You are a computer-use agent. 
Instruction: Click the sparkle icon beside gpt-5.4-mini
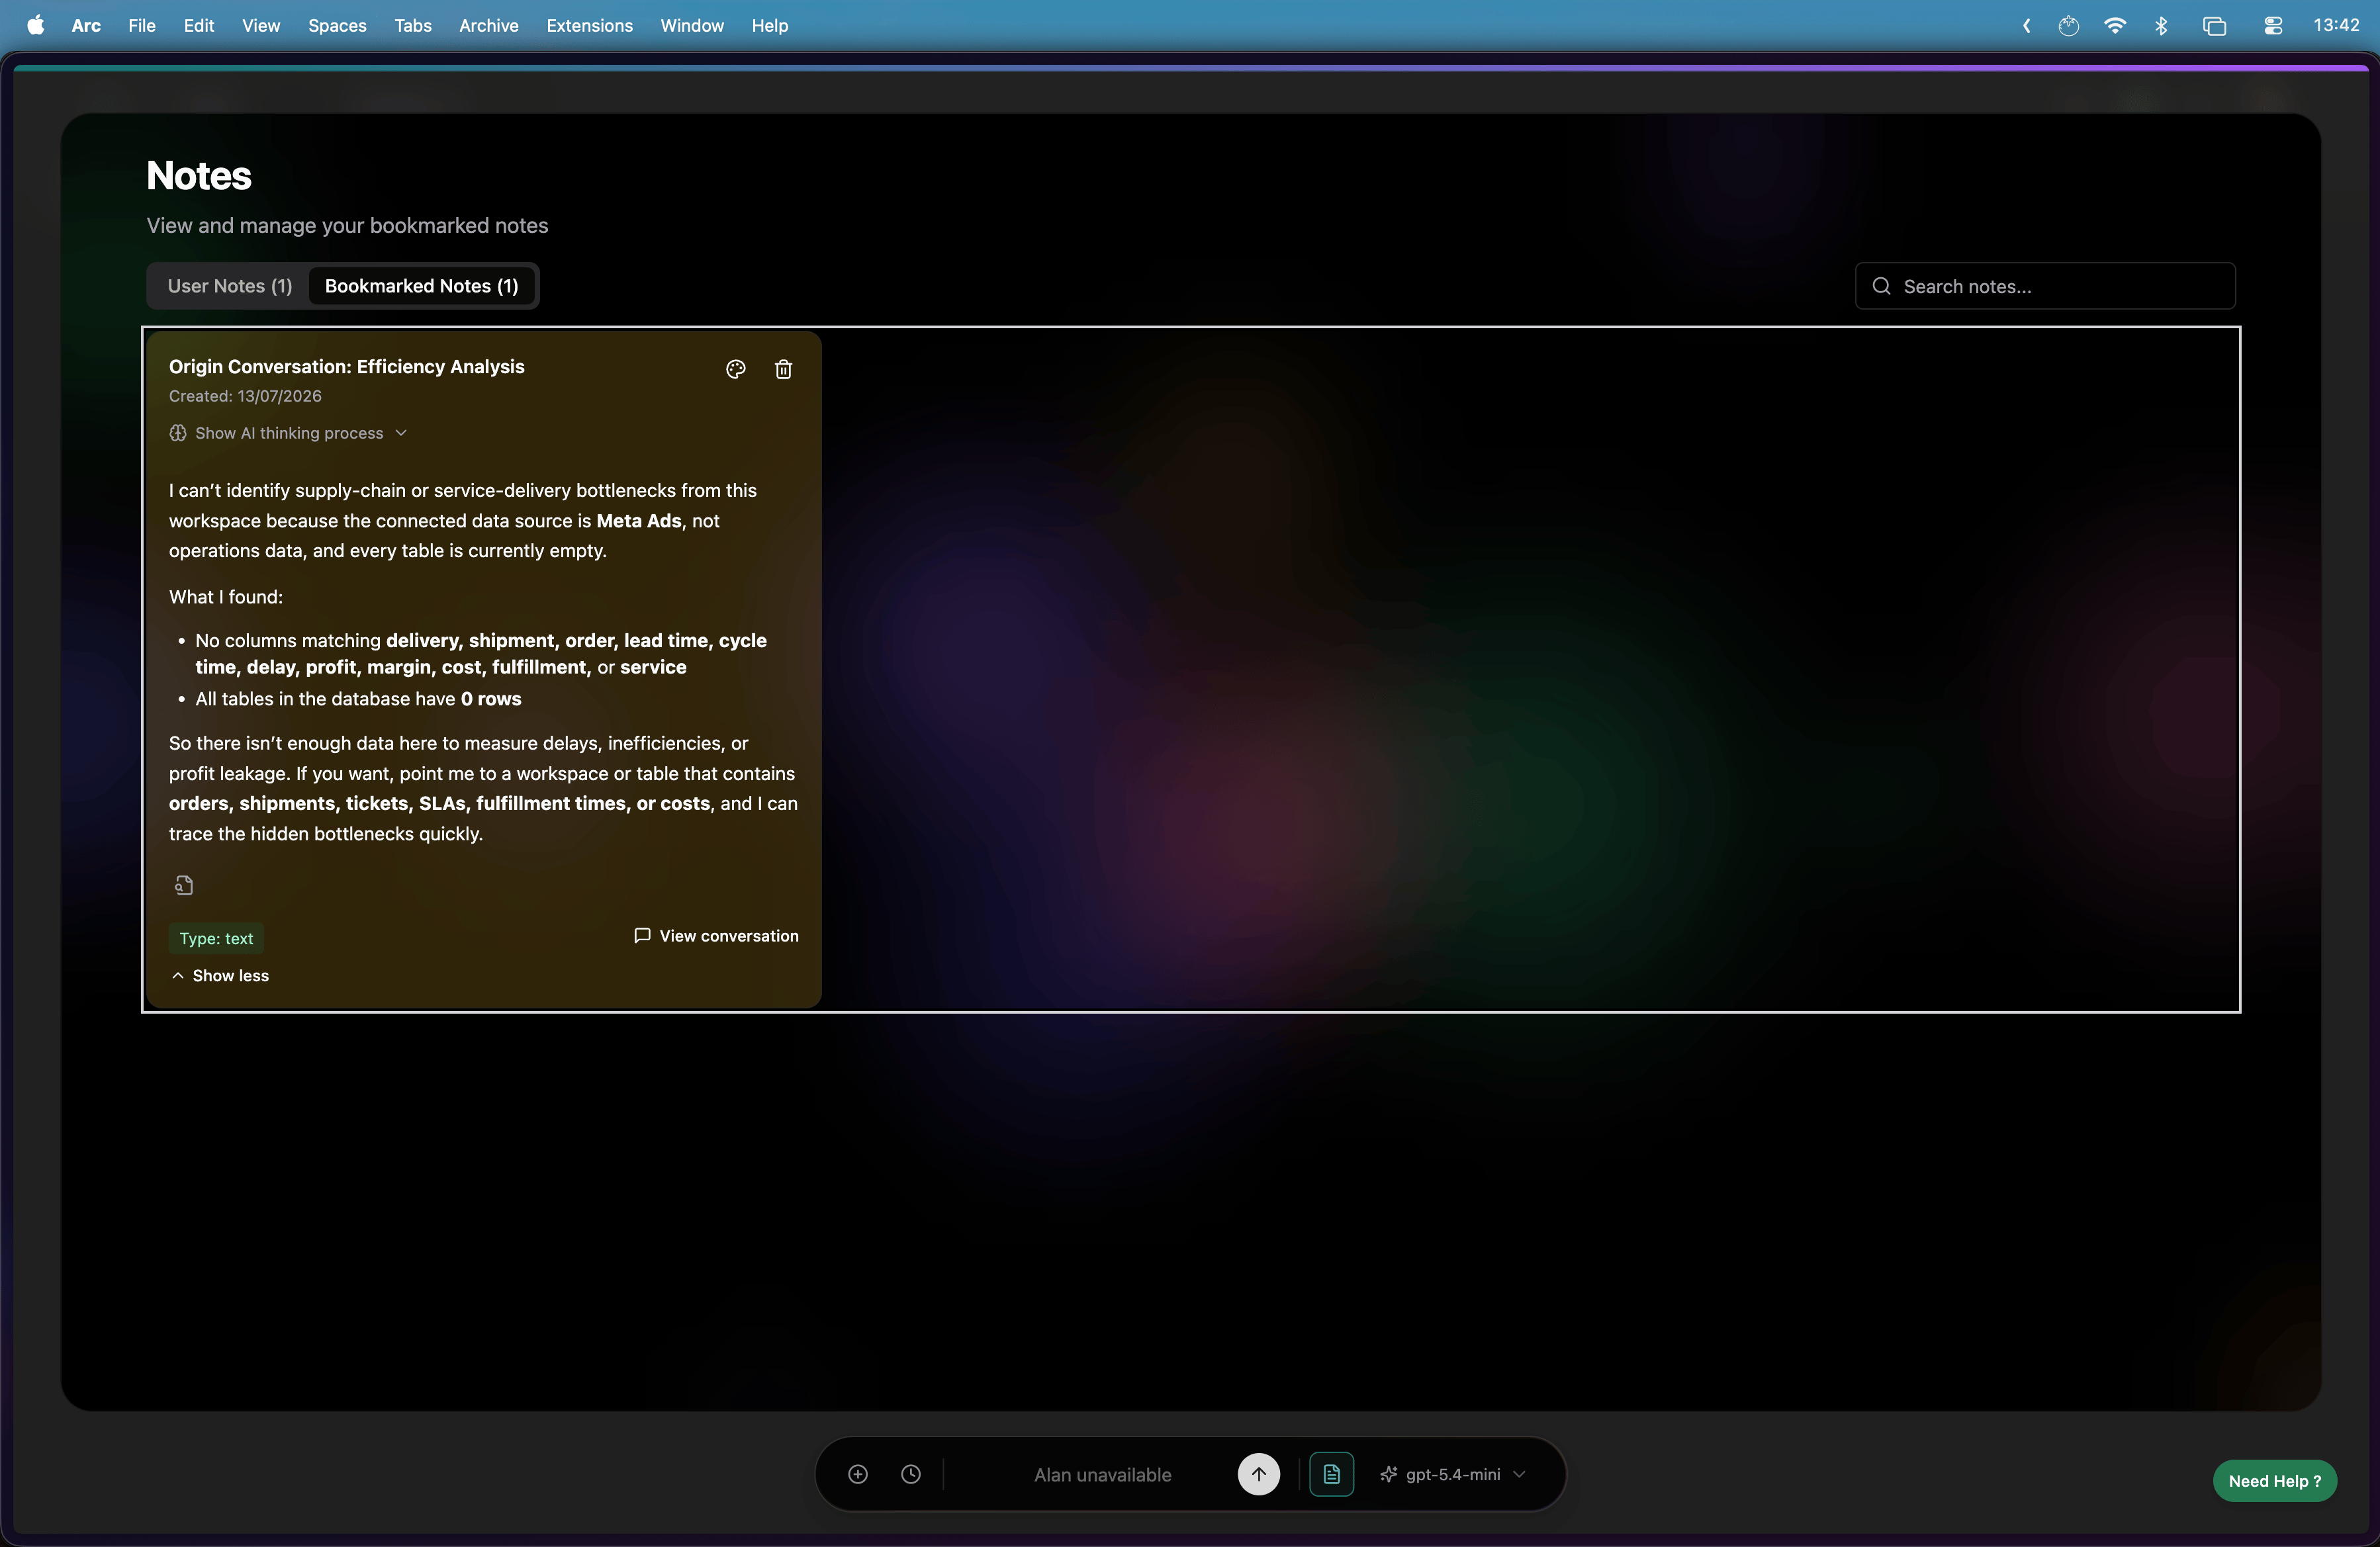coord(1388,1474)
